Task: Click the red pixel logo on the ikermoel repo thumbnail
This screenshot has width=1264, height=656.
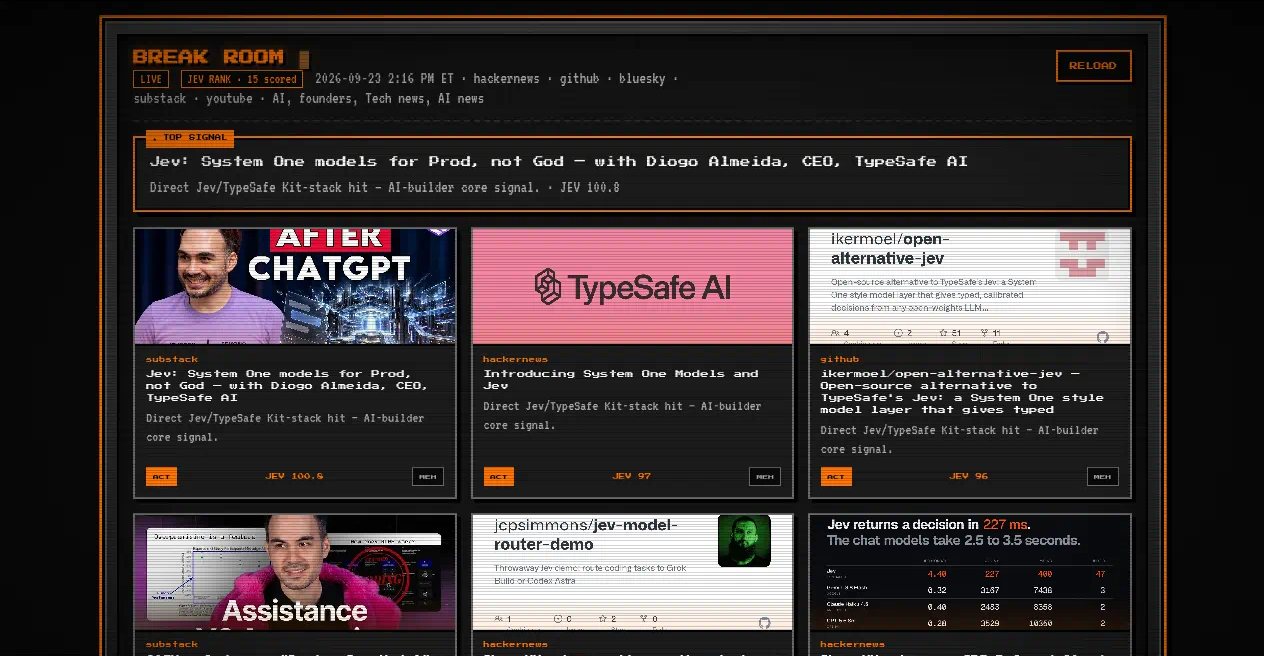Action: pyautogui.click(x=1083, y=254)
